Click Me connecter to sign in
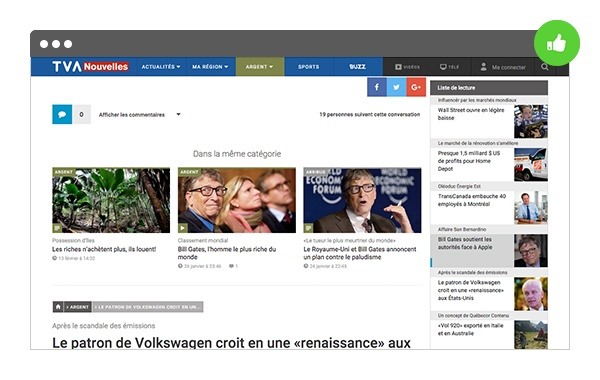600x380 pixels. pos(509,67)
